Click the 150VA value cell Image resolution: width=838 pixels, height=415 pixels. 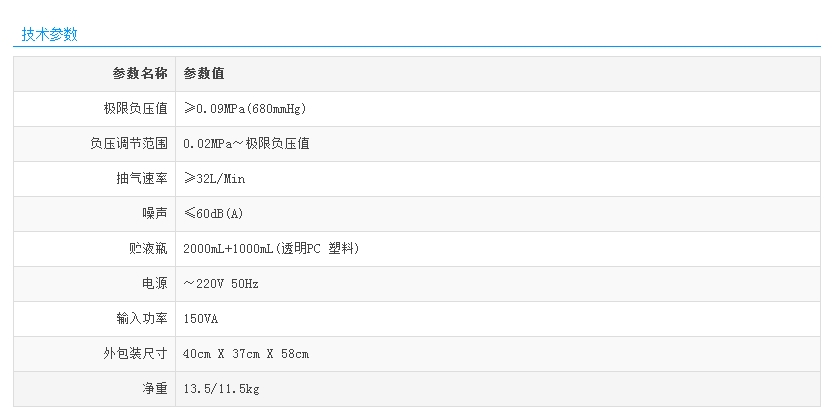click(x=201, y=318)
